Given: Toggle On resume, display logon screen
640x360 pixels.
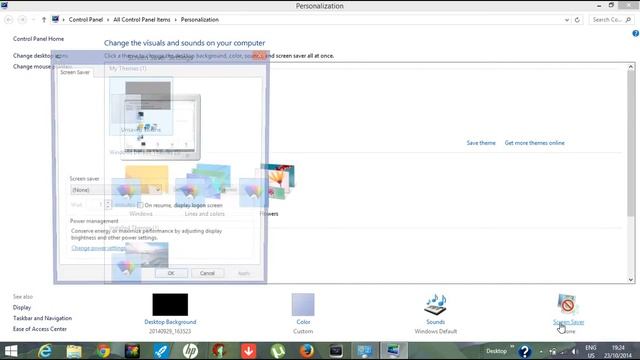Looking at the screenshot, I should [x=140, y=205].
